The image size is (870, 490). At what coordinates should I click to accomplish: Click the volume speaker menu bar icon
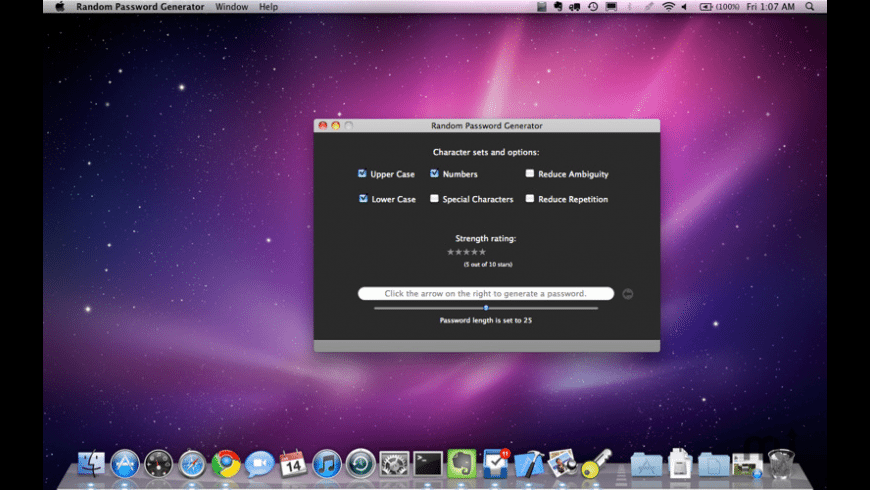coord(685,7)
